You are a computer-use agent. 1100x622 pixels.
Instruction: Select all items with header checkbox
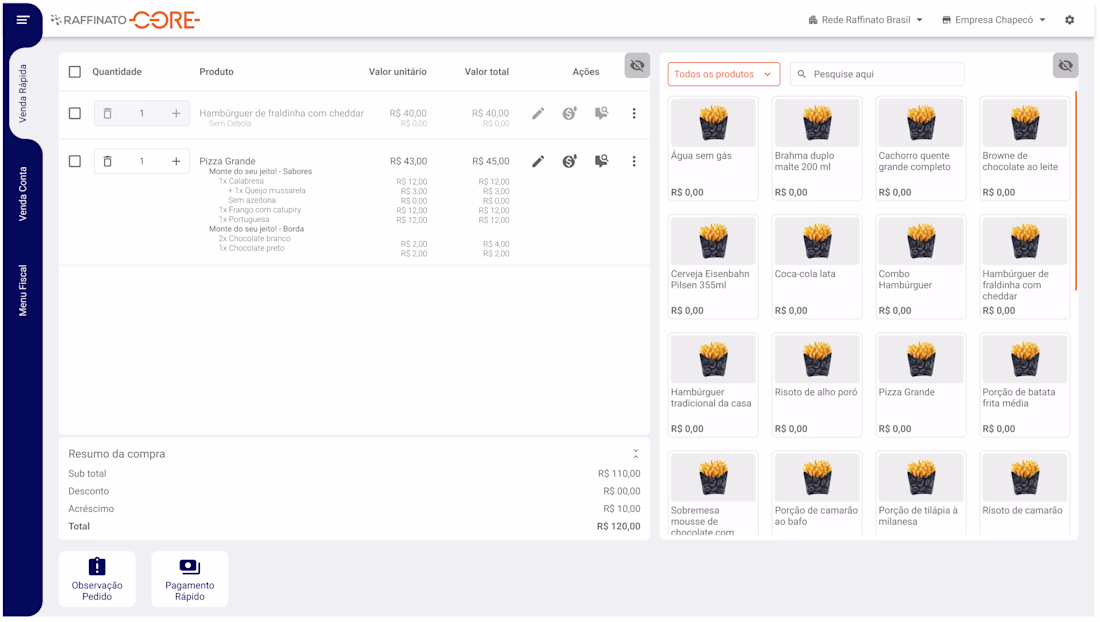tap(75, 72)
